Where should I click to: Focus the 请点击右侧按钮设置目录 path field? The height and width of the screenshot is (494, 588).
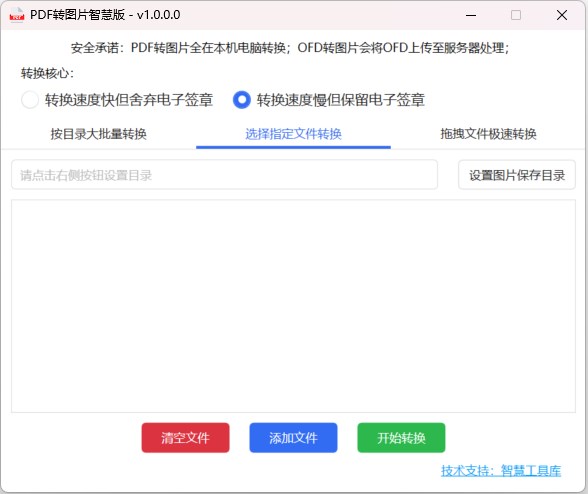224,175
